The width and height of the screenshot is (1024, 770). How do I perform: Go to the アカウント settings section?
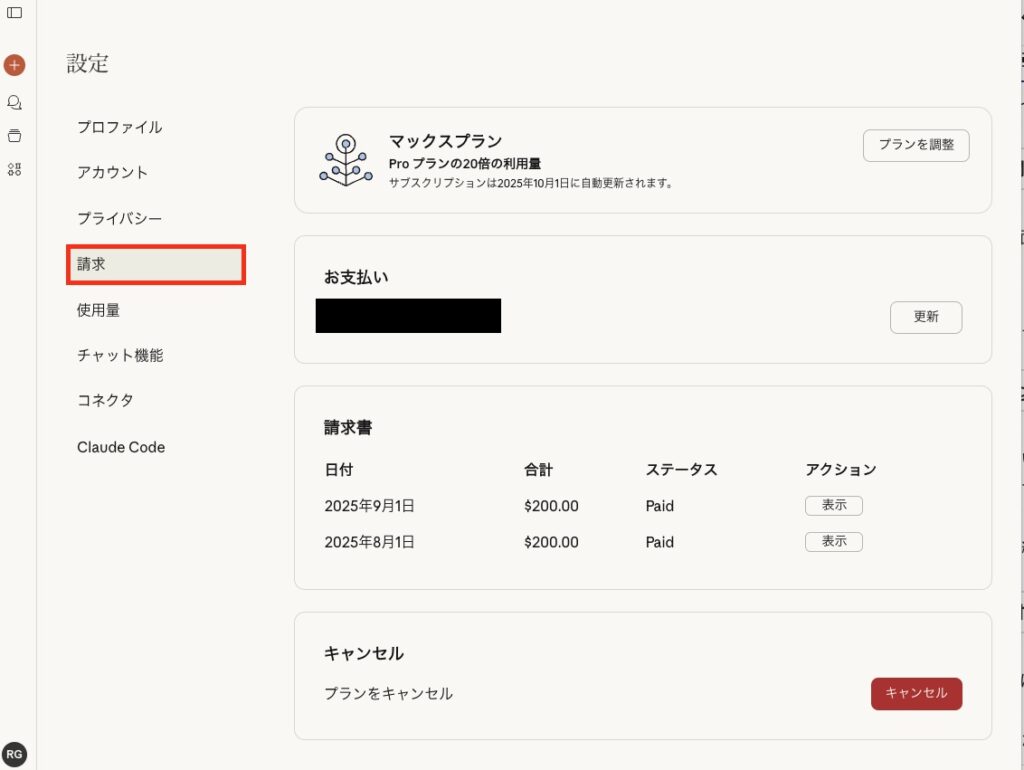(112, 172)
